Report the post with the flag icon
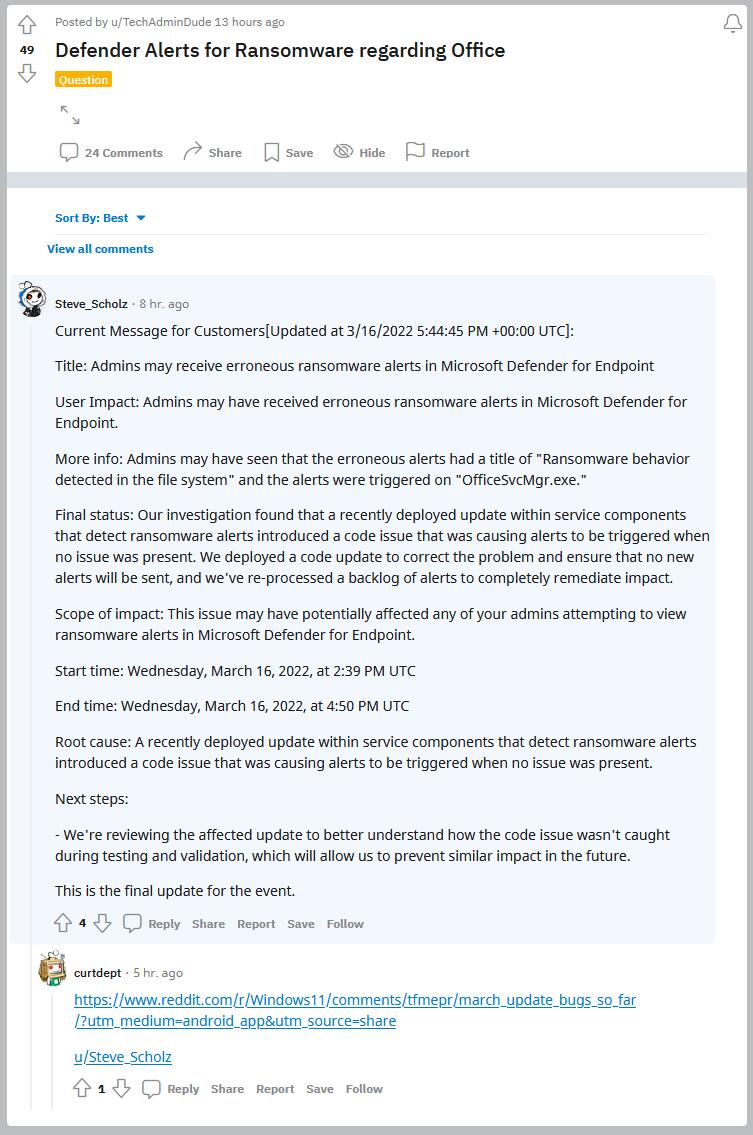The width and height of the screenshot is (753, 1135). pos(437,152)
